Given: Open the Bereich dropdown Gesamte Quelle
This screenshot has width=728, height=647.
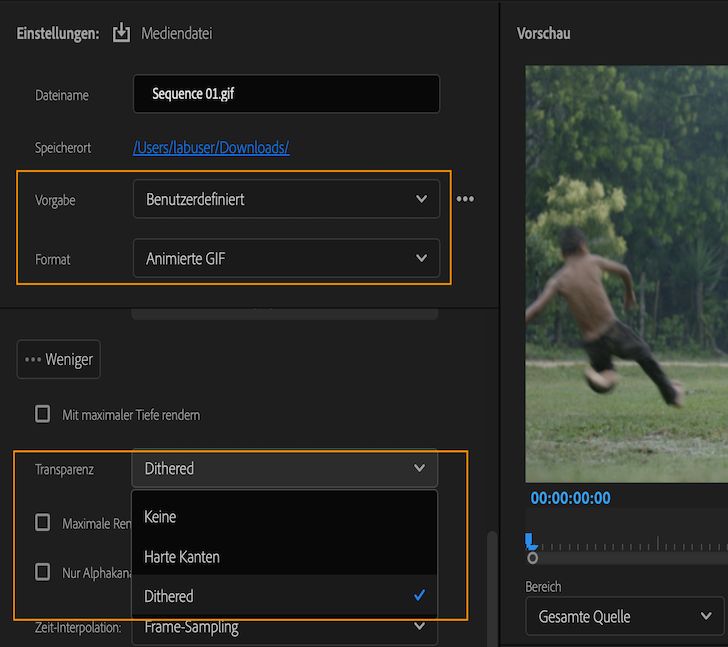Looking at the screenshot, I should click(x=624, y=616).
